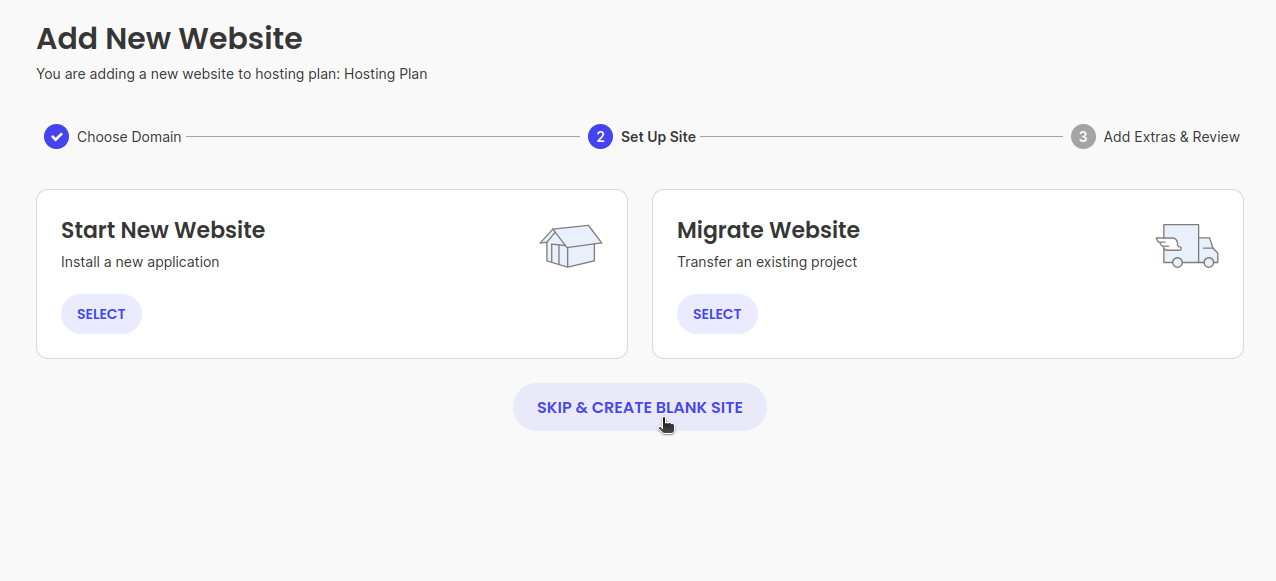Click the Migrate Website card title
The width and height of the screenshot is (1276, 581).
(x=768, y=230)
